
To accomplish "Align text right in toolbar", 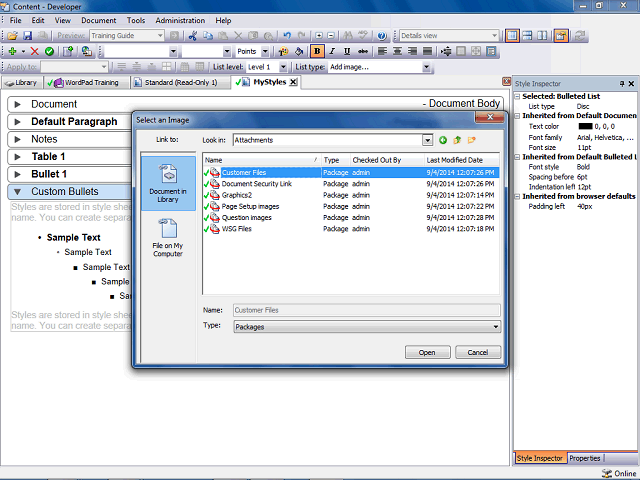I will [412, 51].
